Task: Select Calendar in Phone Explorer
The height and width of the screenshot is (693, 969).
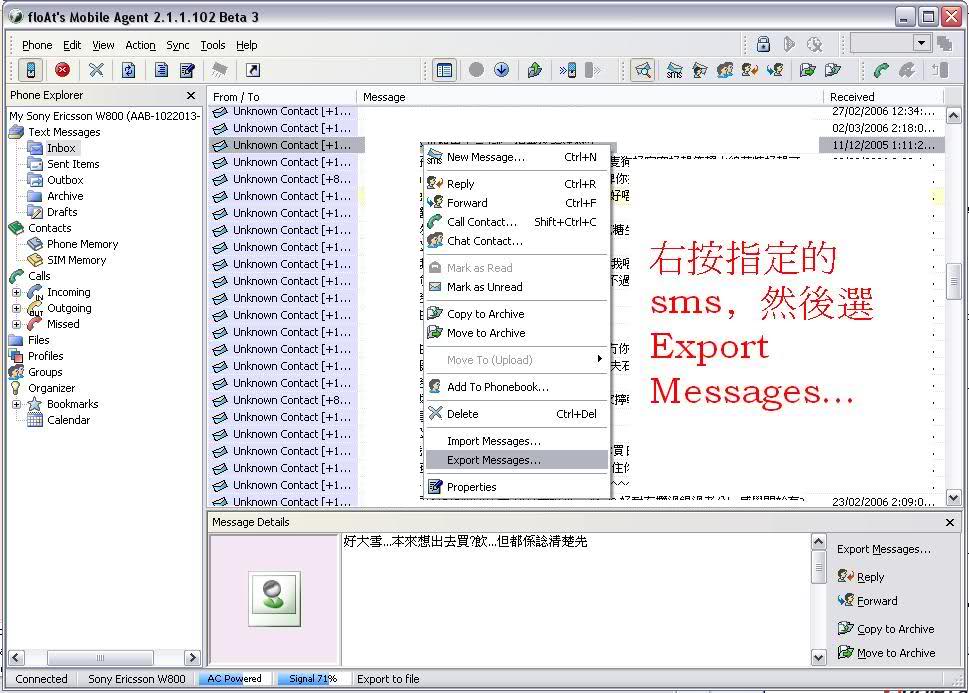Action: (68, 420)
